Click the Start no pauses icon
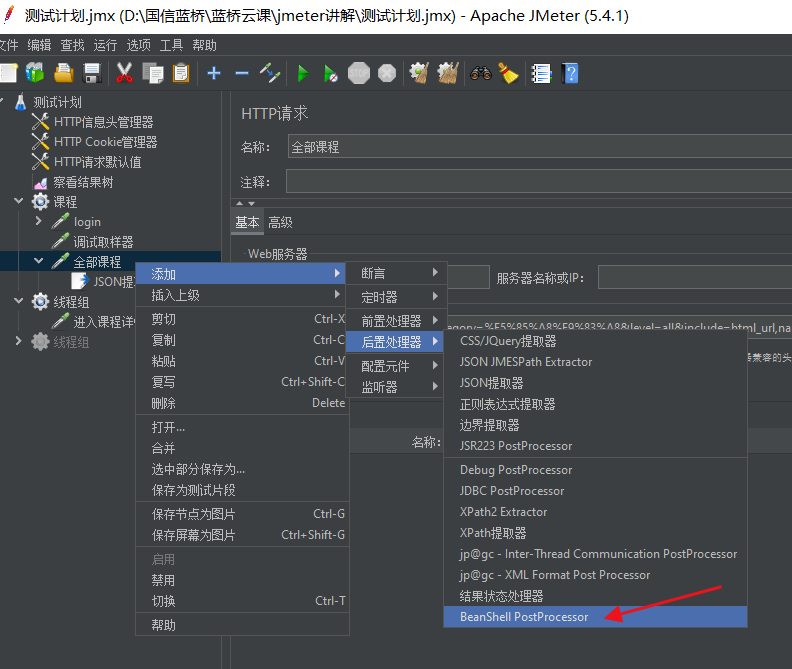 coord(330,74)
